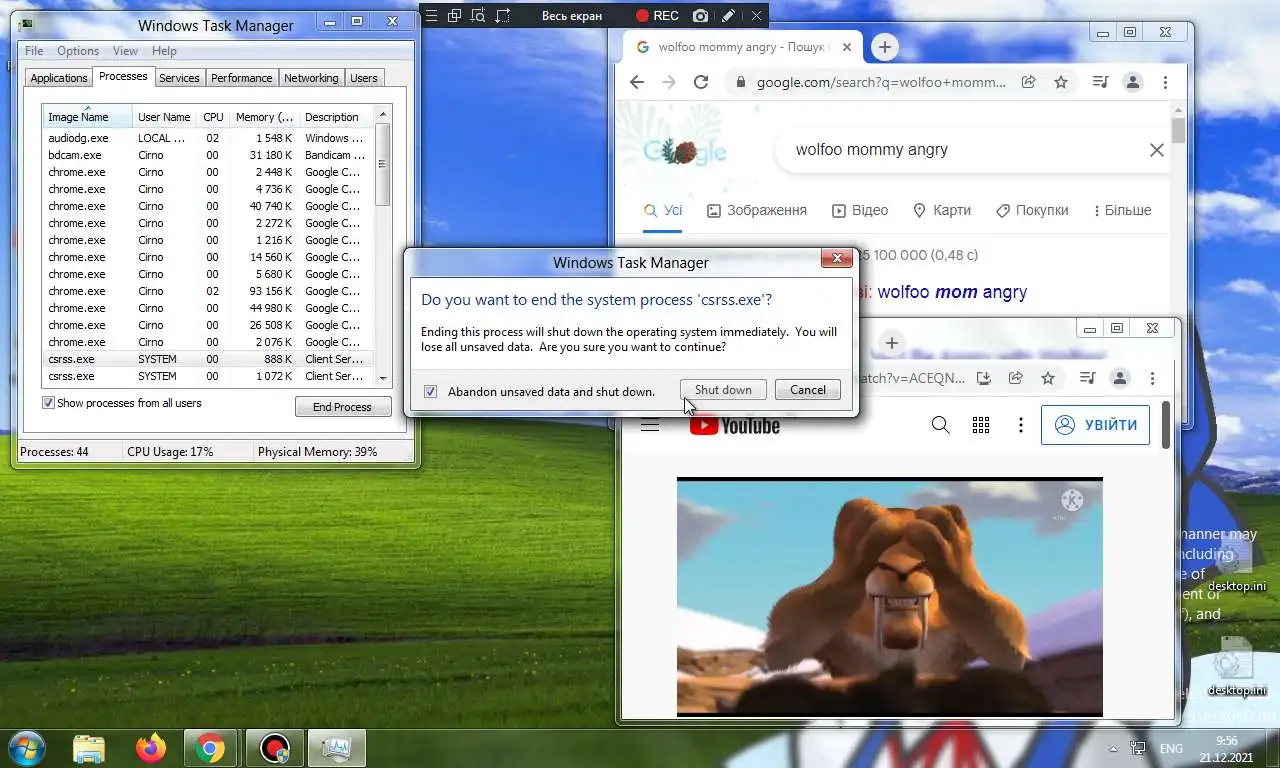Open the View menu in Task Manager
The width and height of the screenshot is (1280, 768).
[125, 51]
